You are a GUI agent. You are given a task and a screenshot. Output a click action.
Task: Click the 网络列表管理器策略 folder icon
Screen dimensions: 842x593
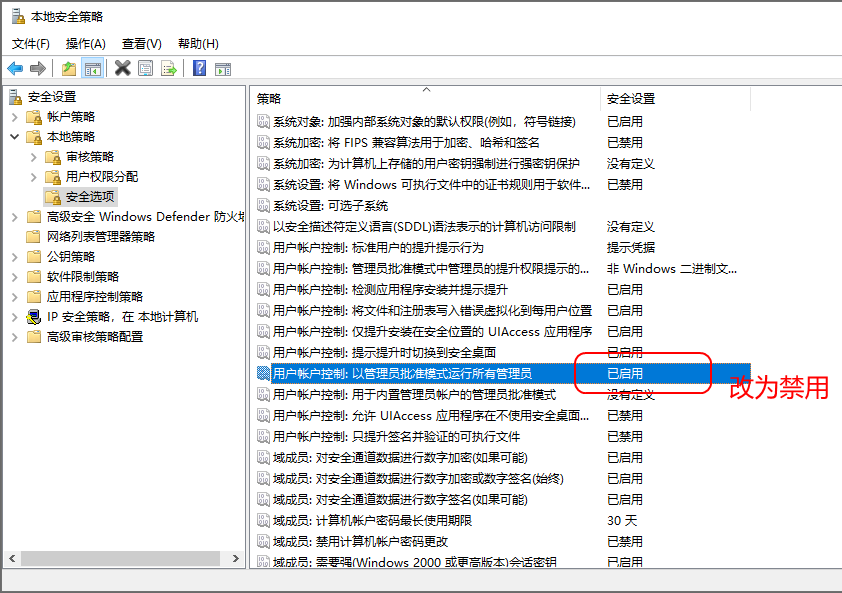point(34,237)
